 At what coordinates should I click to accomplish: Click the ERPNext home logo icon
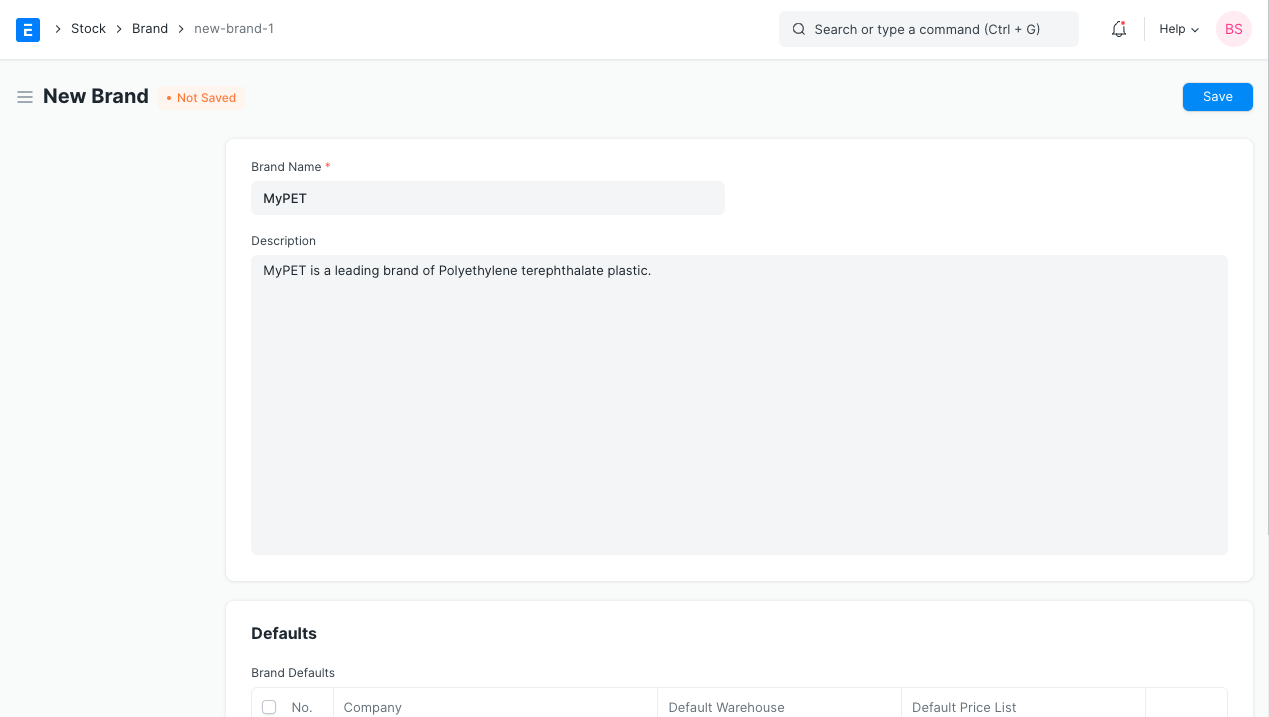28,29
